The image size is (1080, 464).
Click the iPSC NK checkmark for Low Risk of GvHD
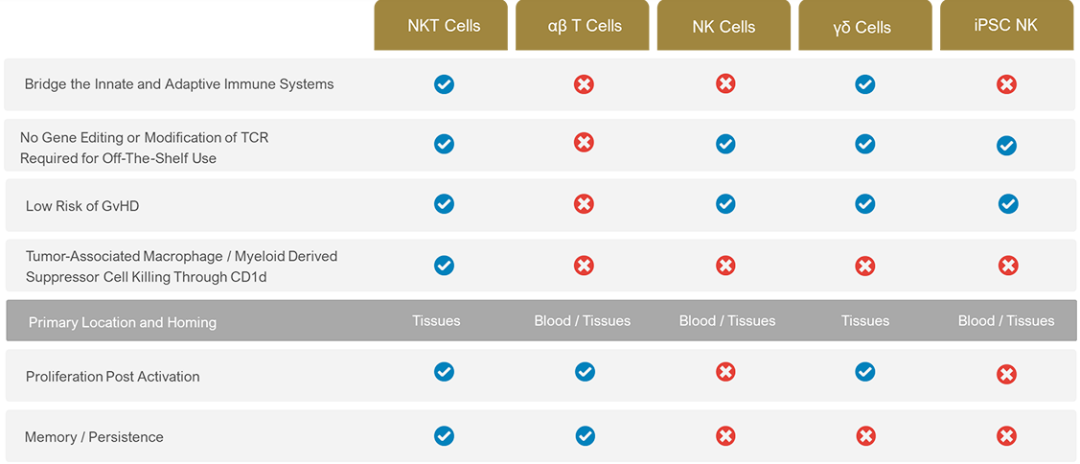point(1008,204)
